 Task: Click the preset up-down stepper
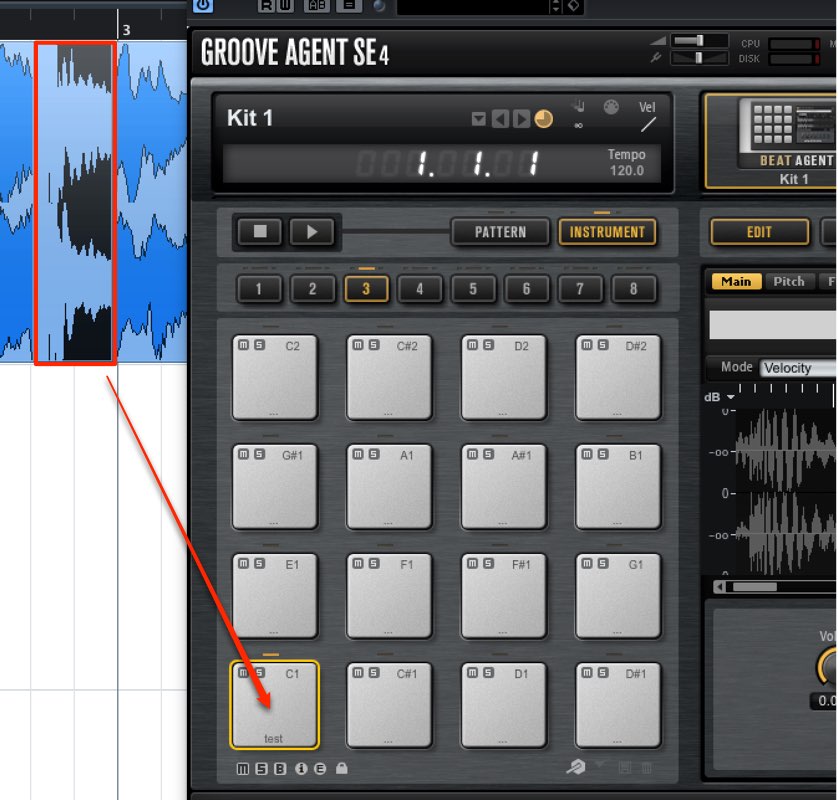[x=556, y=6]
